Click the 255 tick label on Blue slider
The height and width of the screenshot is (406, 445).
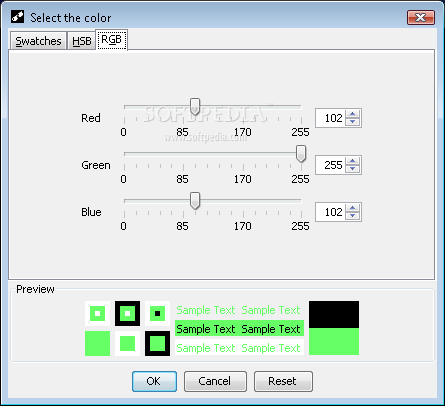300,226
